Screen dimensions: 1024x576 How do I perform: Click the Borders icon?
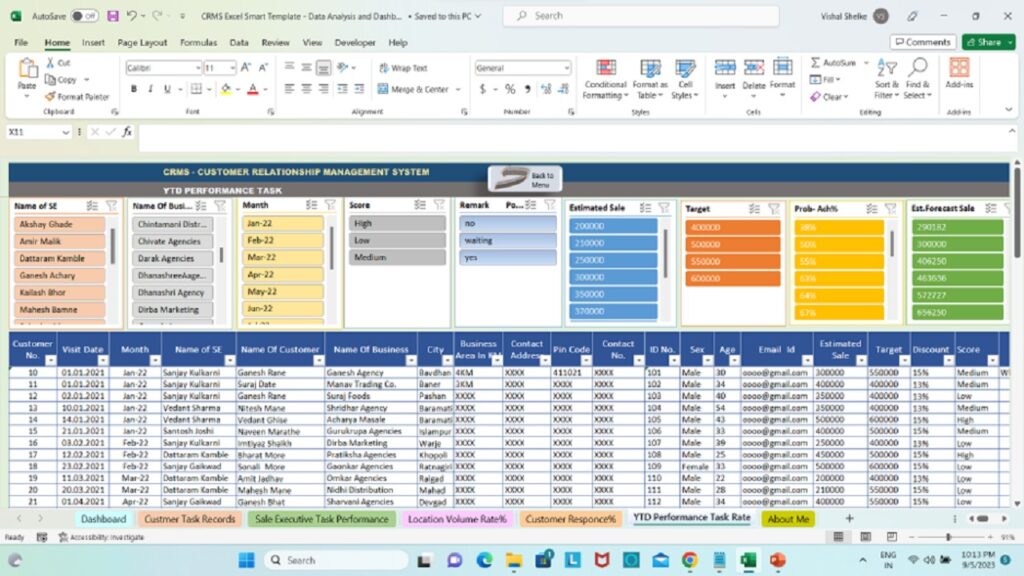pyautogui.click(x=196, y=89)
